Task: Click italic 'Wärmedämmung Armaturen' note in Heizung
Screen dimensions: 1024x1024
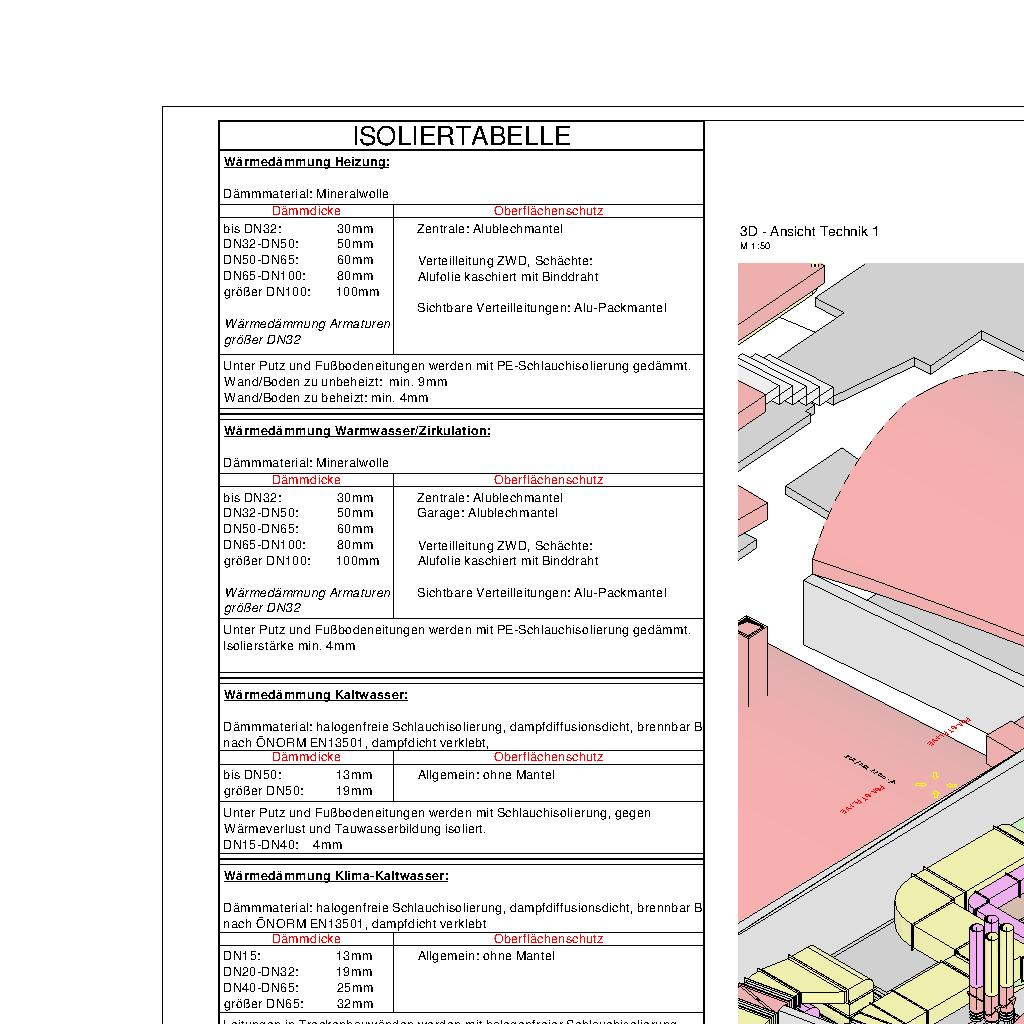Action: tap(307, 324)
